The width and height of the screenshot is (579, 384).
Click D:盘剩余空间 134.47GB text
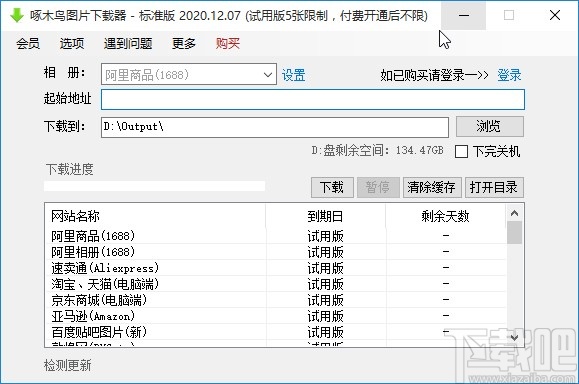point(377,151)
